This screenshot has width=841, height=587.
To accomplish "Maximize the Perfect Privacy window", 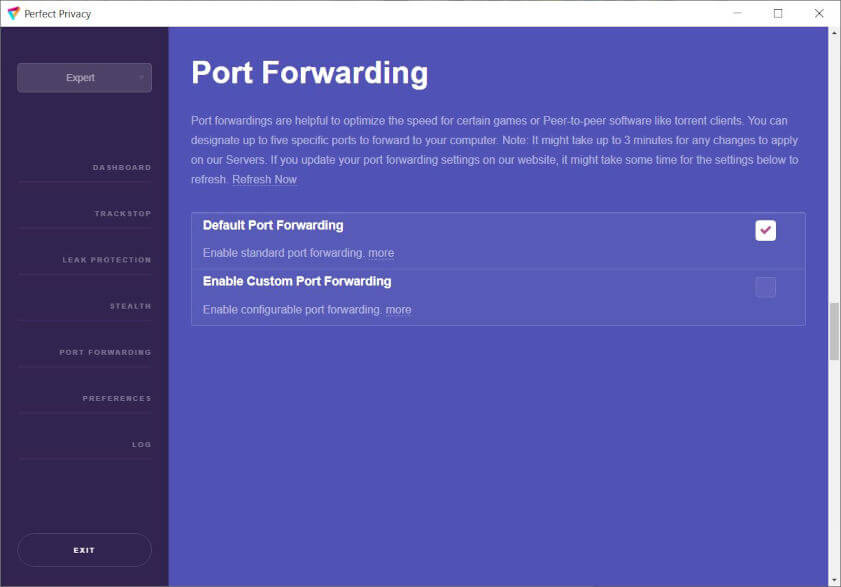I will (x=778, y=13).
